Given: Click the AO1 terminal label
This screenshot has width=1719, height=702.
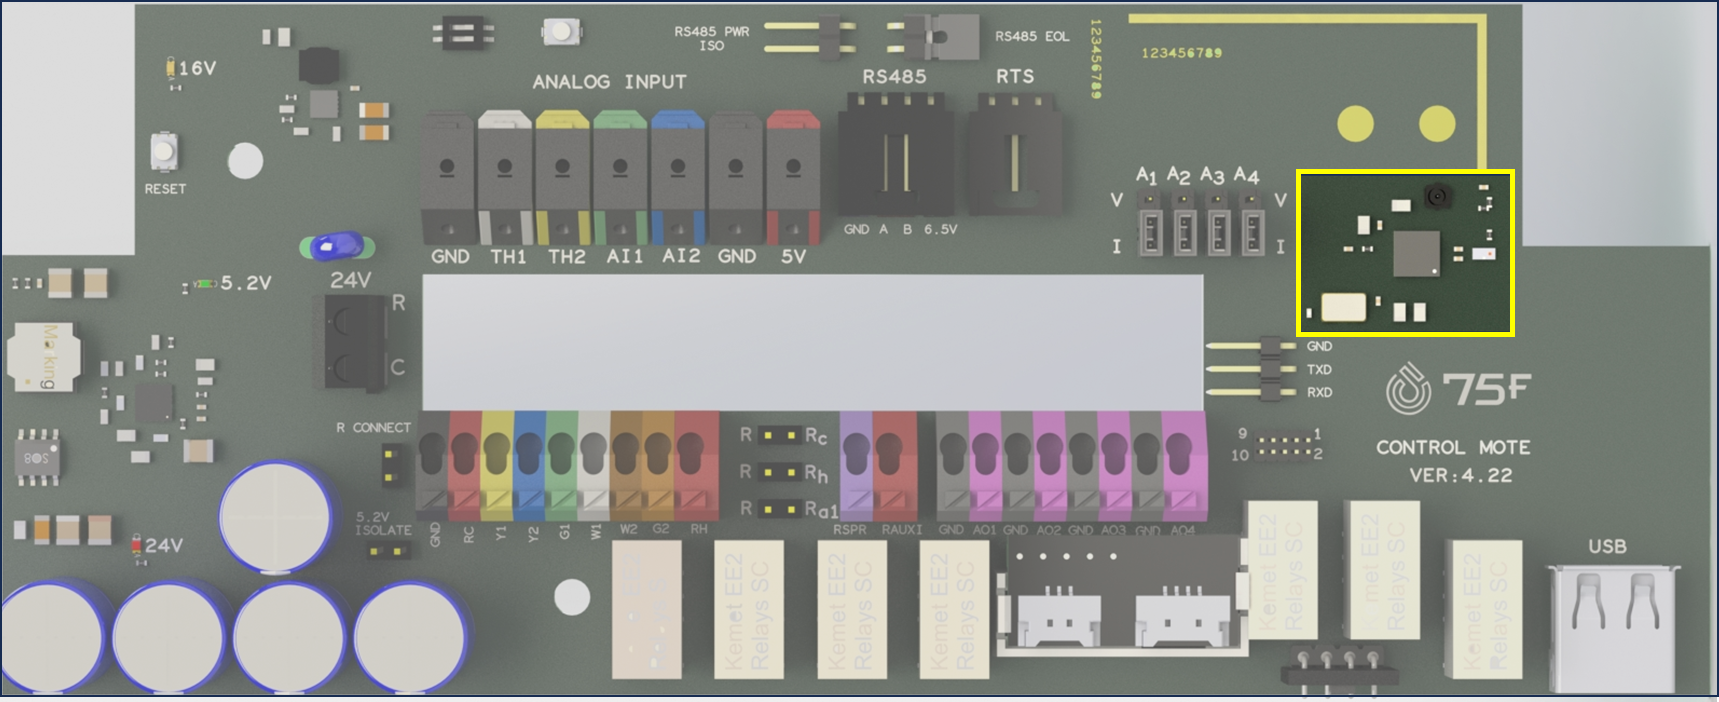Looking at the screenshot, I should point(984,530).
